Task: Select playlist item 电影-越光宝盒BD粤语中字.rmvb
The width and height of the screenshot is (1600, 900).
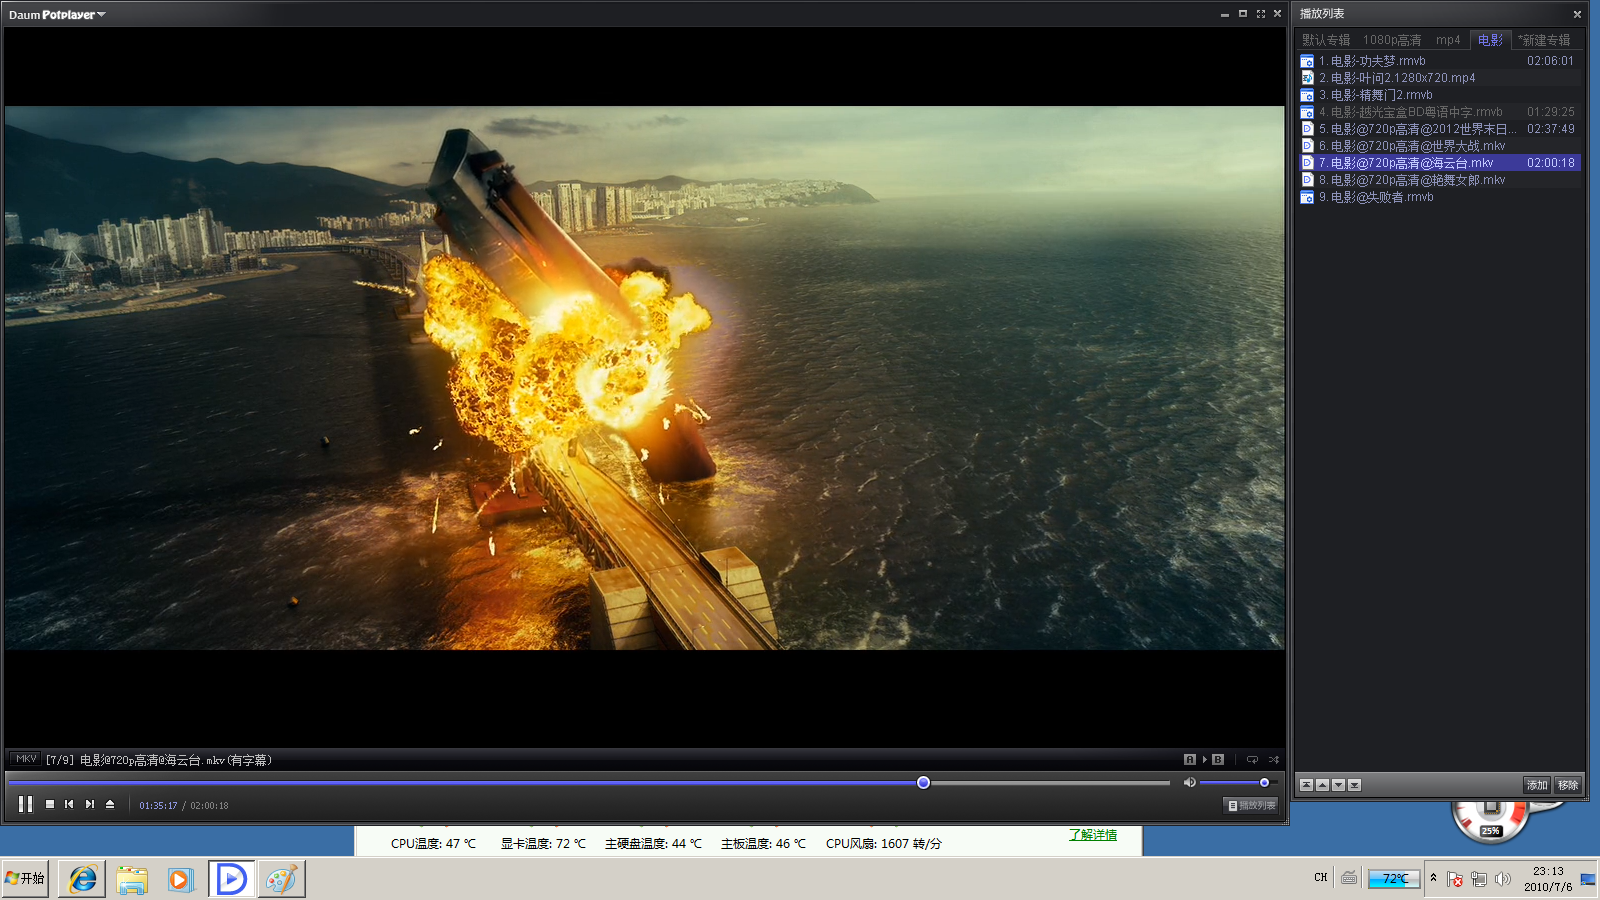Action: click(x=1440, y=112)
